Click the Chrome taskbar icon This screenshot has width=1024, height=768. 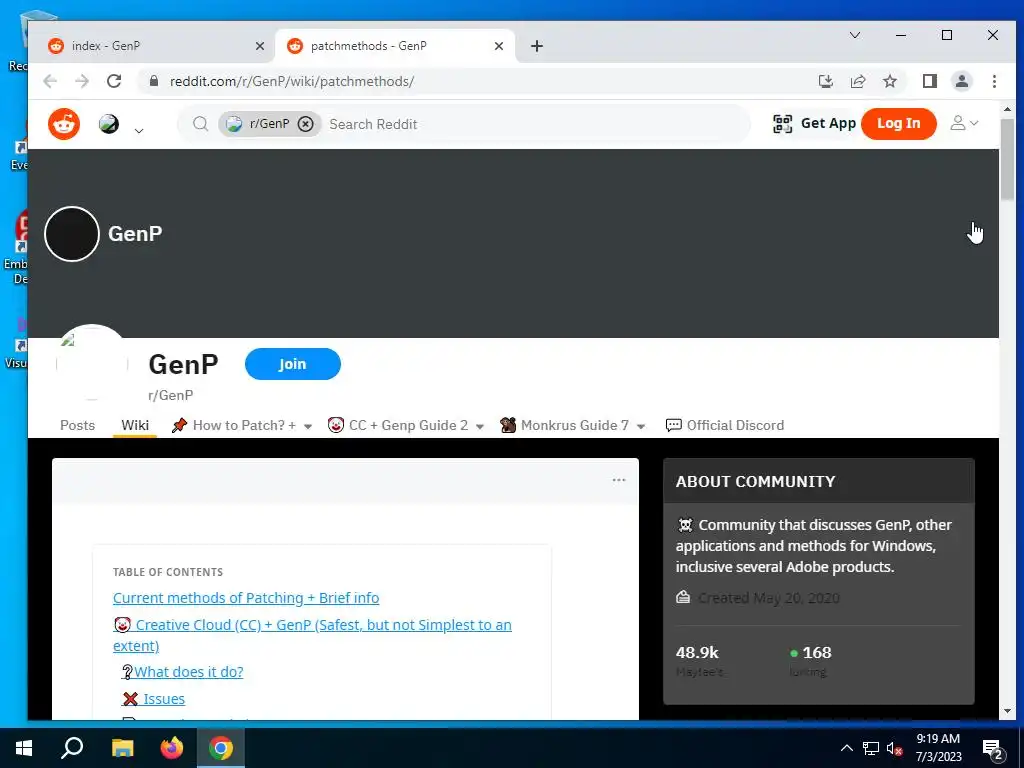pyautogui.click(x=221, y=748)
